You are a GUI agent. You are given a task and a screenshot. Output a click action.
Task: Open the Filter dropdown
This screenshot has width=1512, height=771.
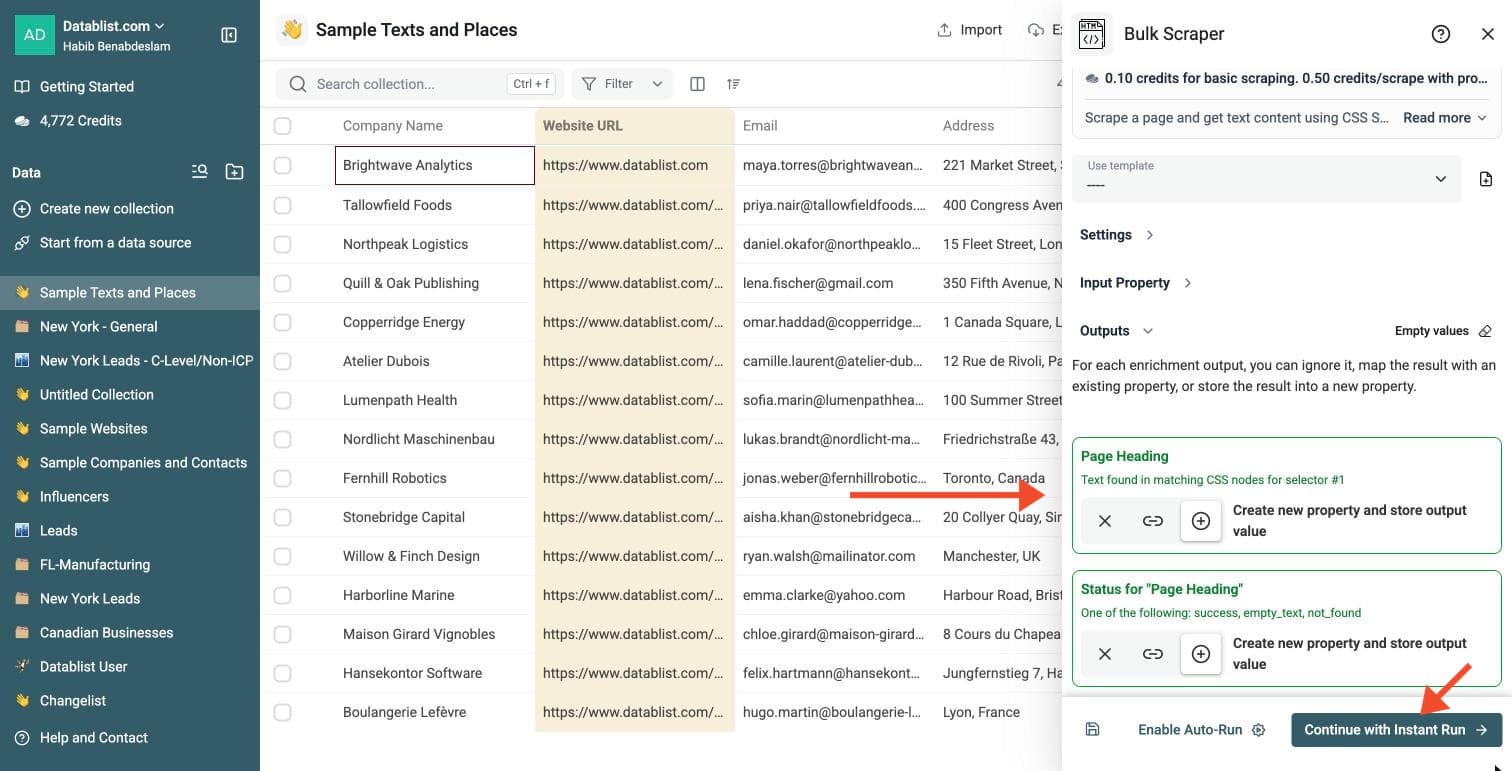pyautogui.click(x=622, y=84)
